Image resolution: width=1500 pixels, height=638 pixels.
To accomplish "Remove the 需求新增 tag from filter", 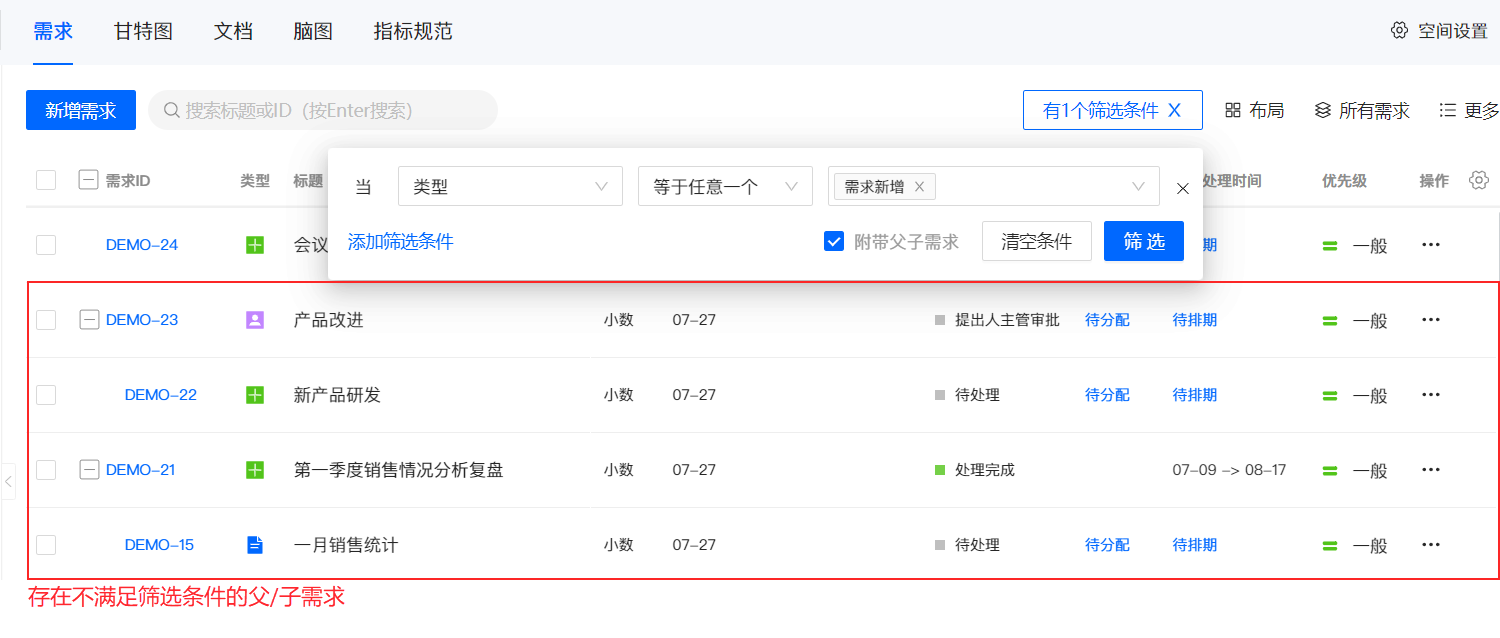I will pyautogui.click(x=919, y=186).
